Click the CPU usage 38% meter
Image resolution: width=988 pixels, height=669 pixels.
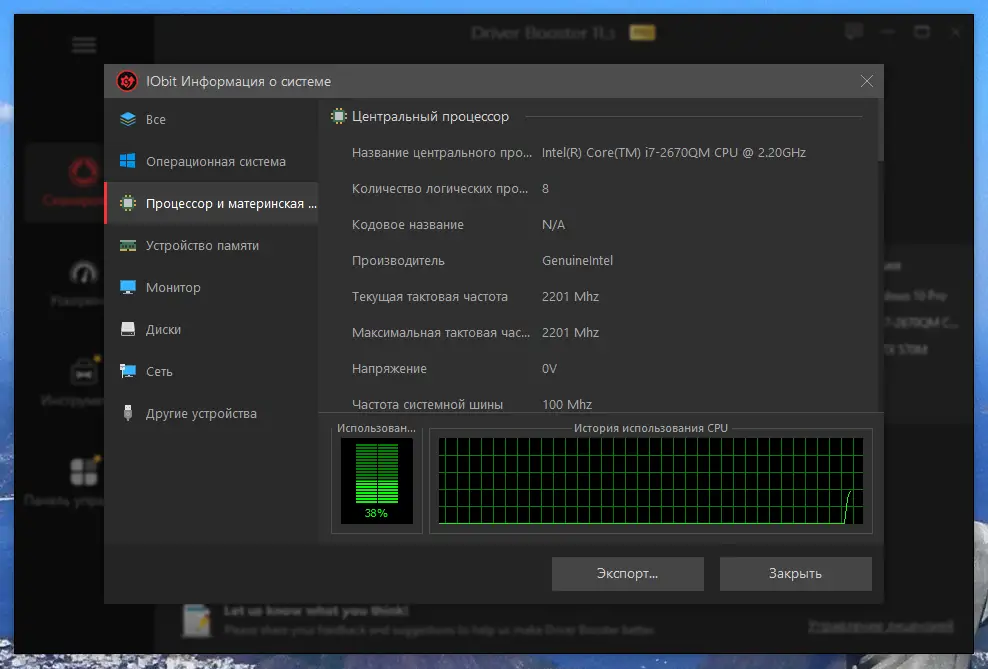point(377,481)
